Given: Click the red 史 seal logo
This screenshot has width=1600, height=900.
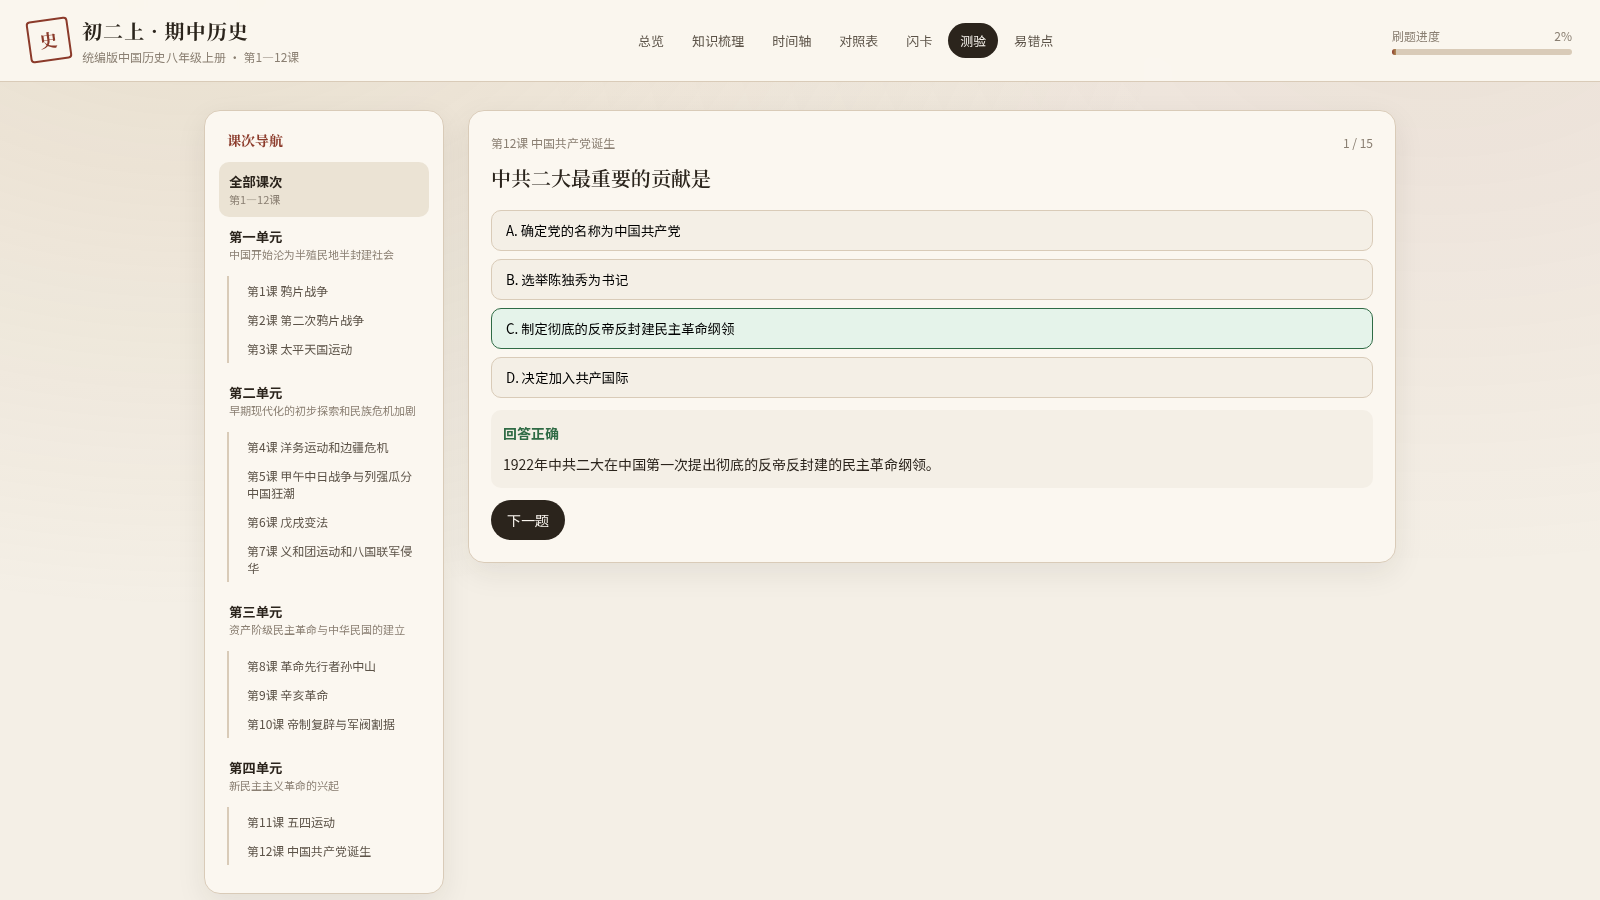Looking at the screenshot, I should (49, 40).
